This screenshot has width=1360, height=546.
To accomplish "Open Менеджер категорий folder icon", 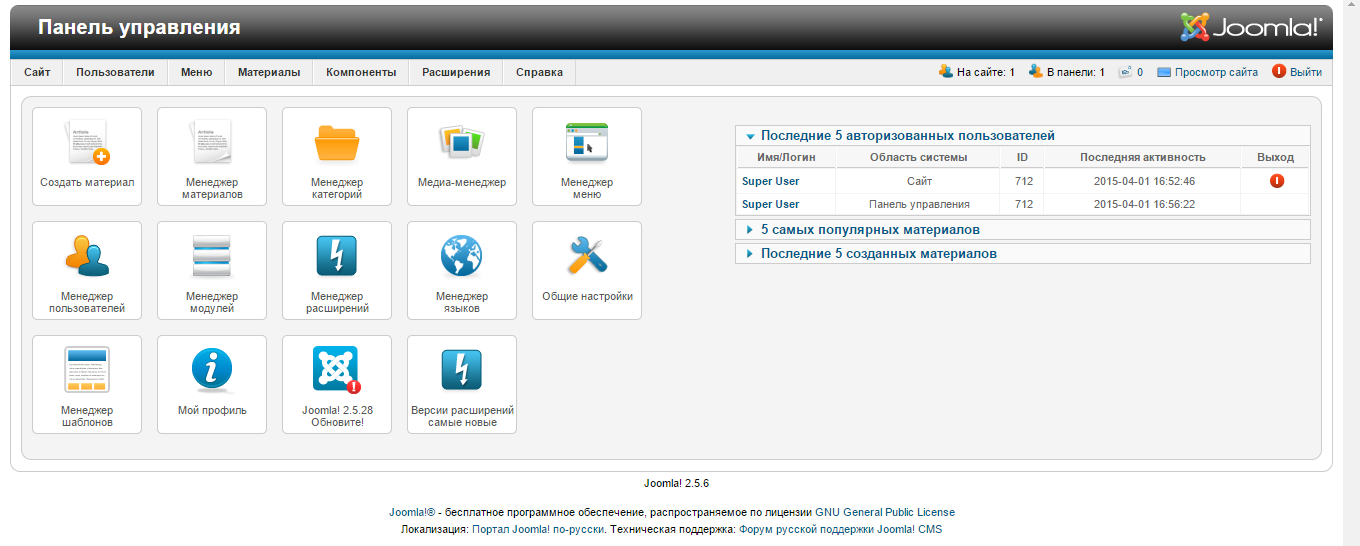I will (337, 157).
